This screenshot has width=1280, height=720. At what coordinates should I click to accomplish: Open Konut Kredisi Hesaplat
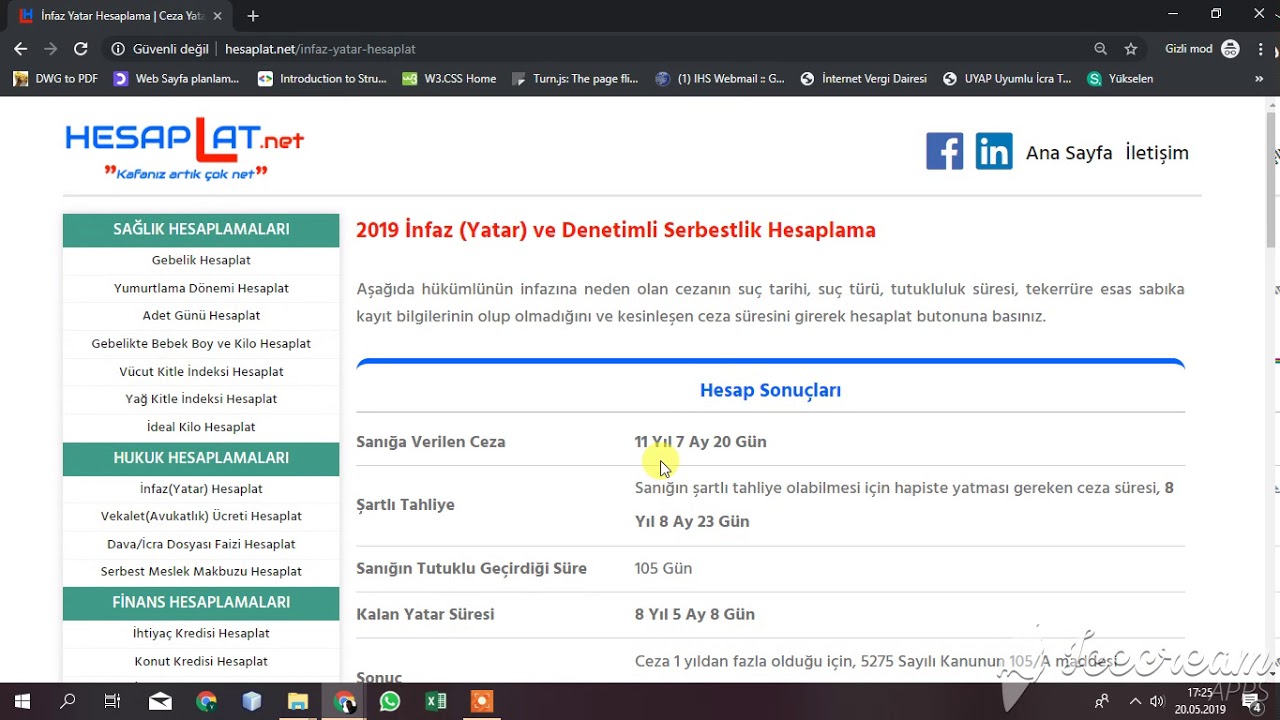[201, 661]
